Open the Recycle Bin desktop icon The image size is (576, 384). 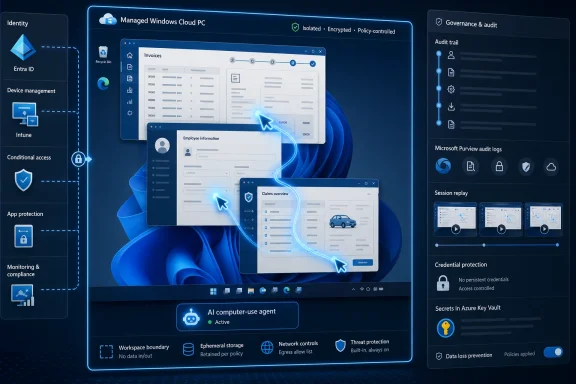(x=103, y=52)
